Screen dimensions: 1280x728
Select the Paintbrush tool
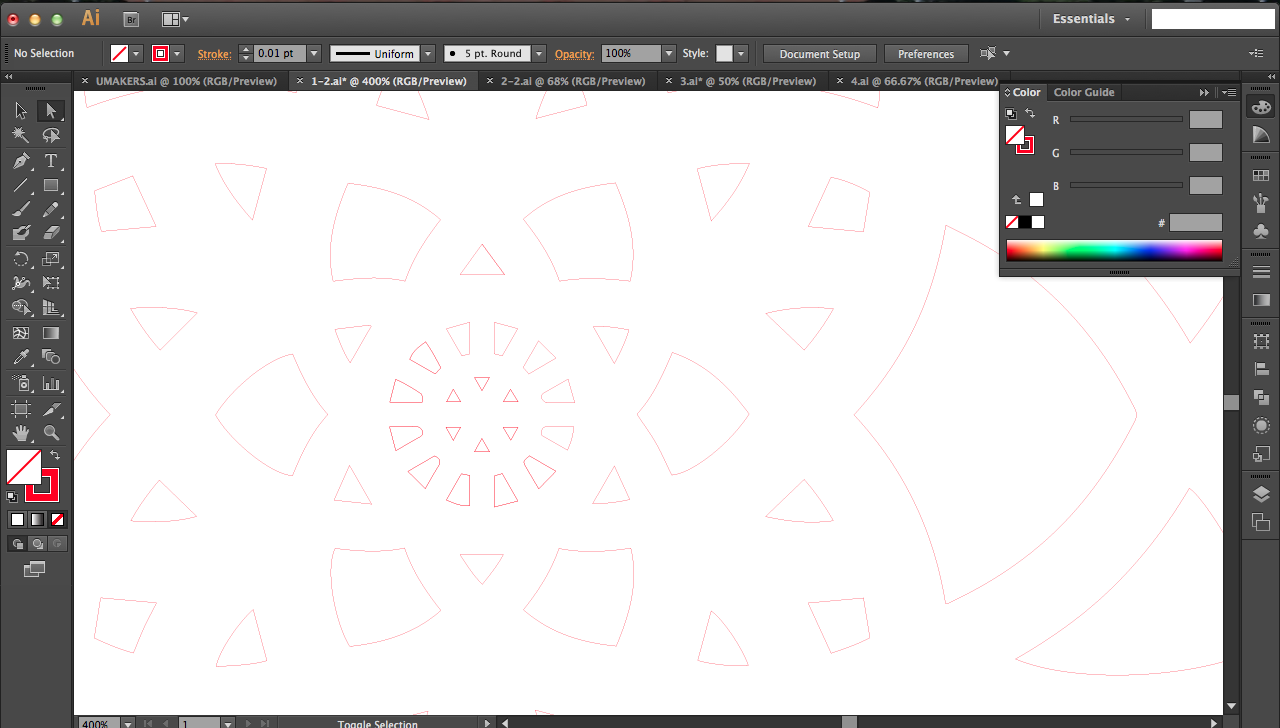coord(21,210)
